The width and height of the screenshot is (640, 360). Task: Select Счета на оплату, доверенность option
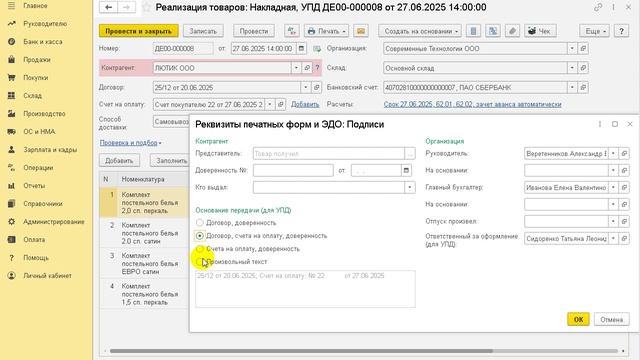(x=200, y=249)
